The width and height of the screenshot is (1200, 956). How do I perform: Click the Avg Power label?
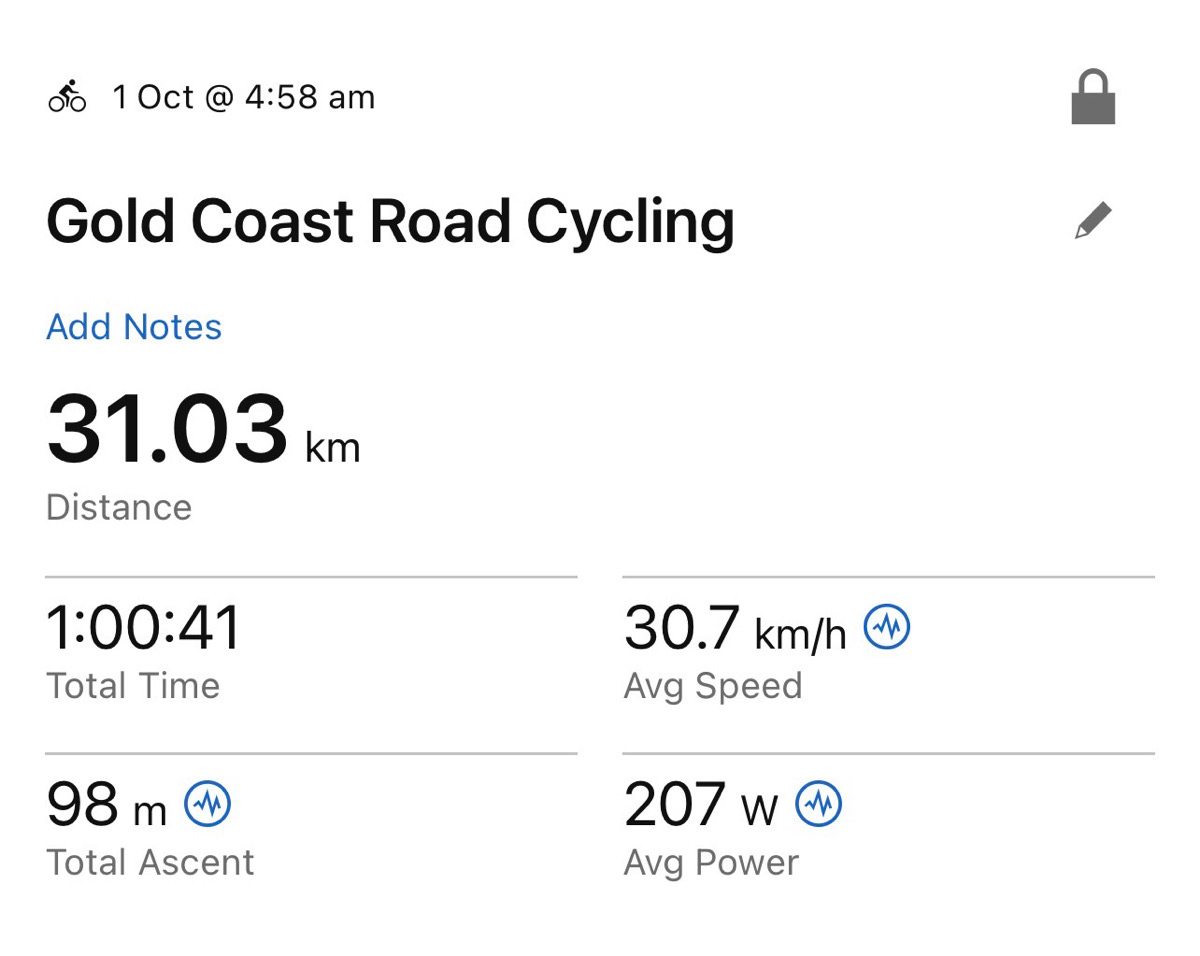click(711, 862)
